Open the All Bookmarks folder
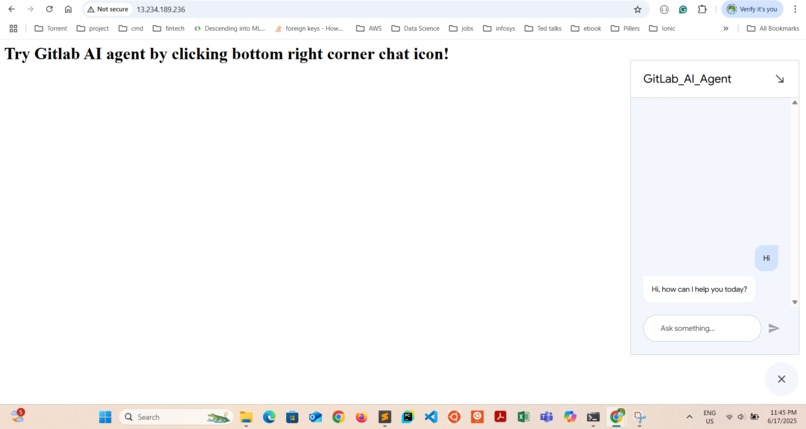Screen dimensions: 806x429 [773, 28]
